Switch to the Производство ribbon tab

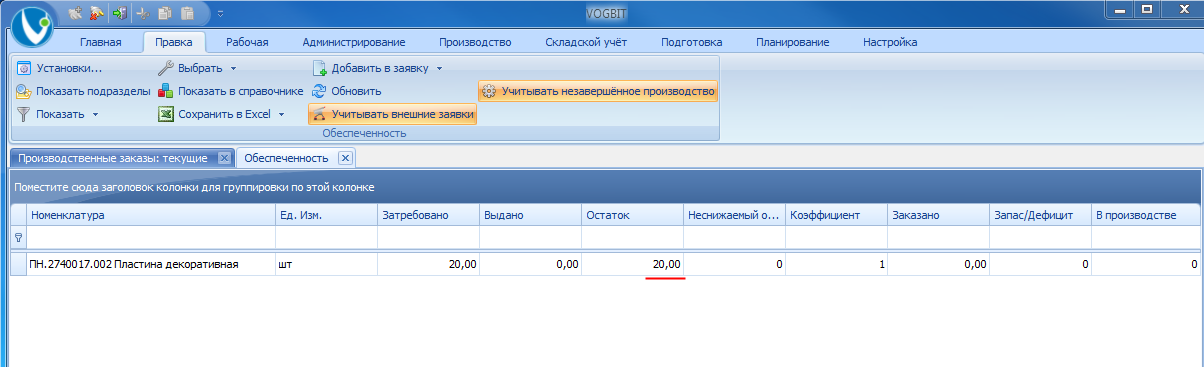(x=475, y=42)
